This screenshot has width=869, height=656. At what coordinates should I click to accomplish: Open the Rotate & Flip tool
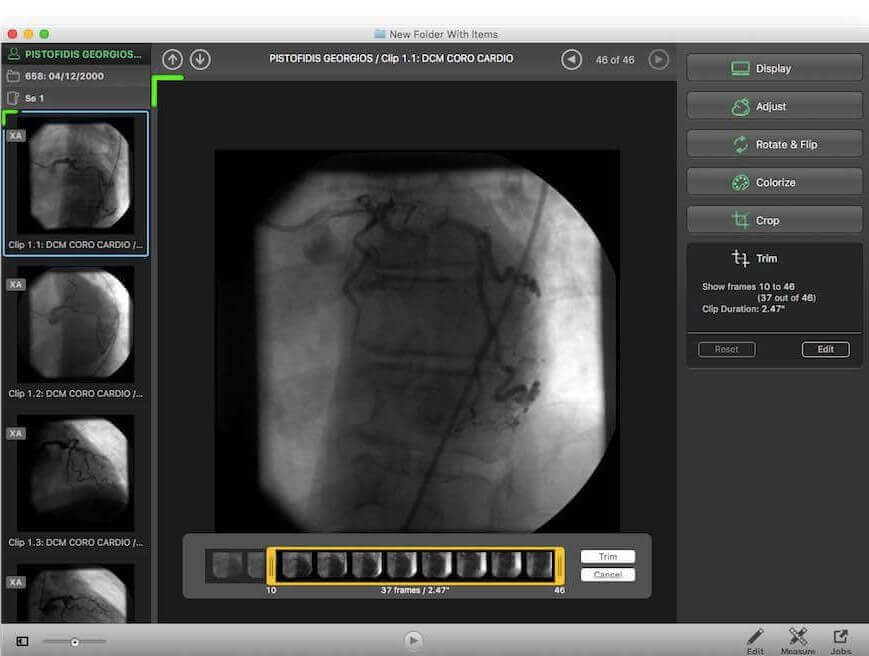coord(773,144)
